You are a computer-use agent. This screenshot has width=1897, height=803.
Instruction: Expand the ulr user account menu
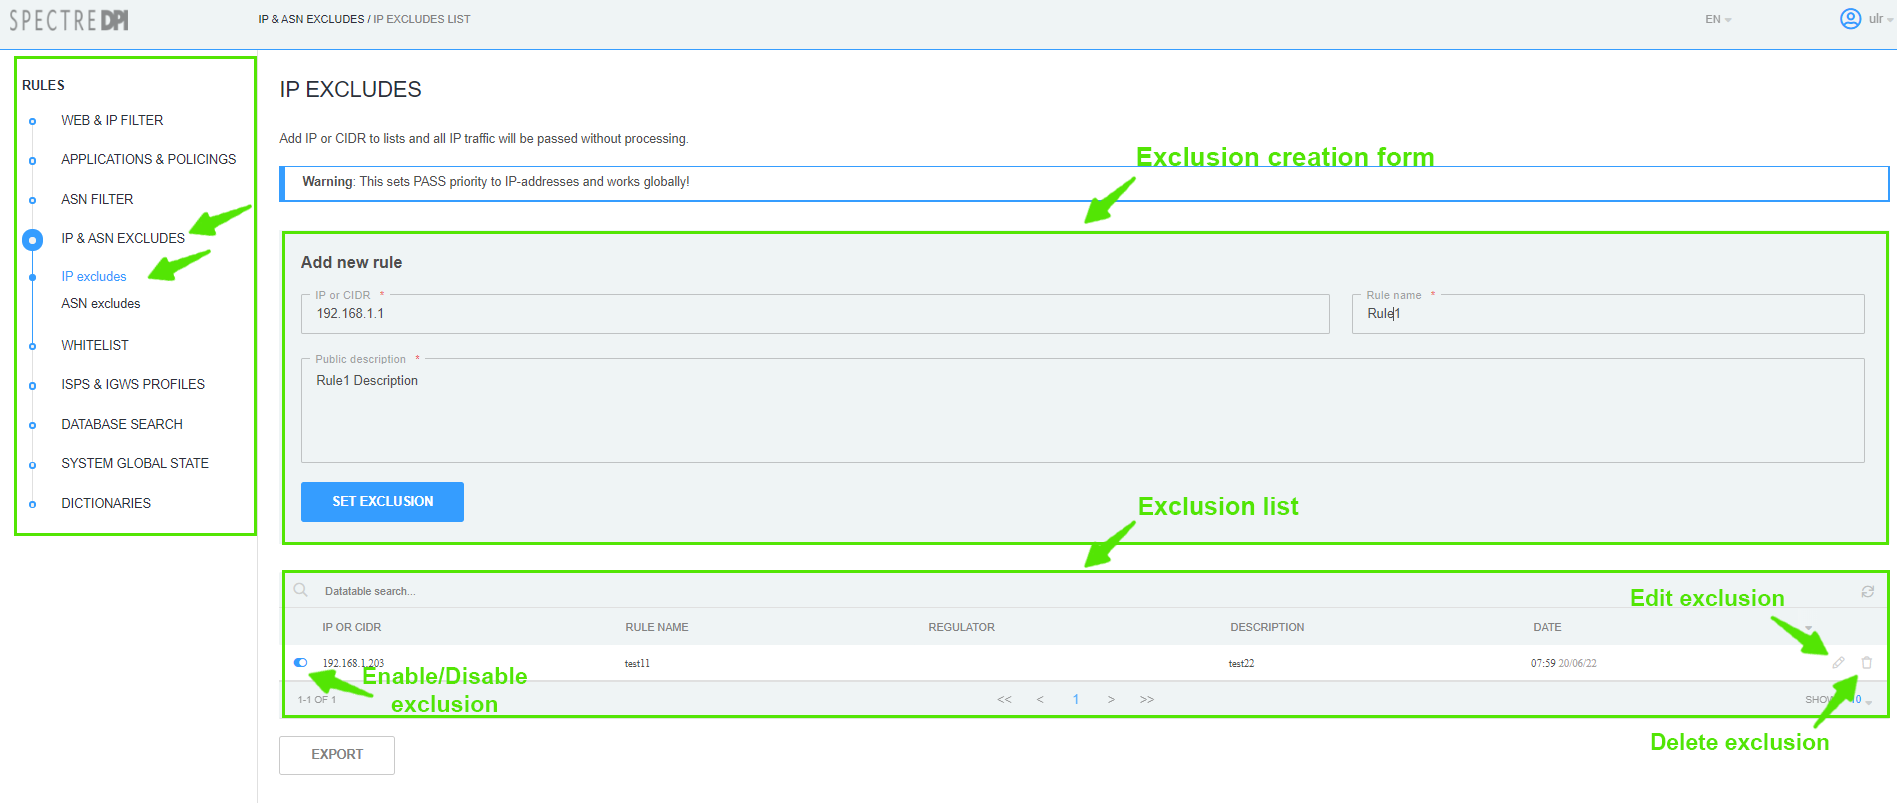tap(1880, 19)
